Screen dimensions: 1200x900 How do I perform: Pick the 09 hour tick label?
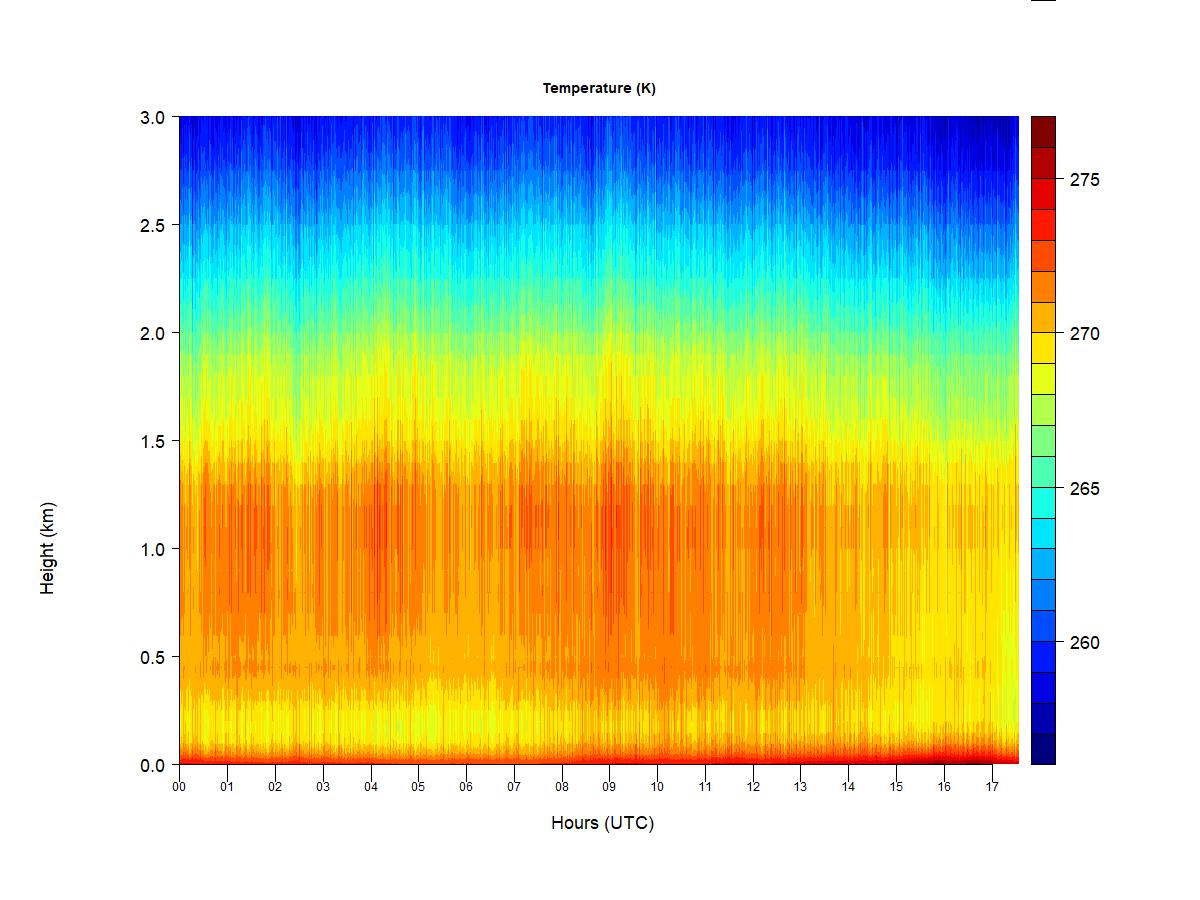[x=610, y=787]
